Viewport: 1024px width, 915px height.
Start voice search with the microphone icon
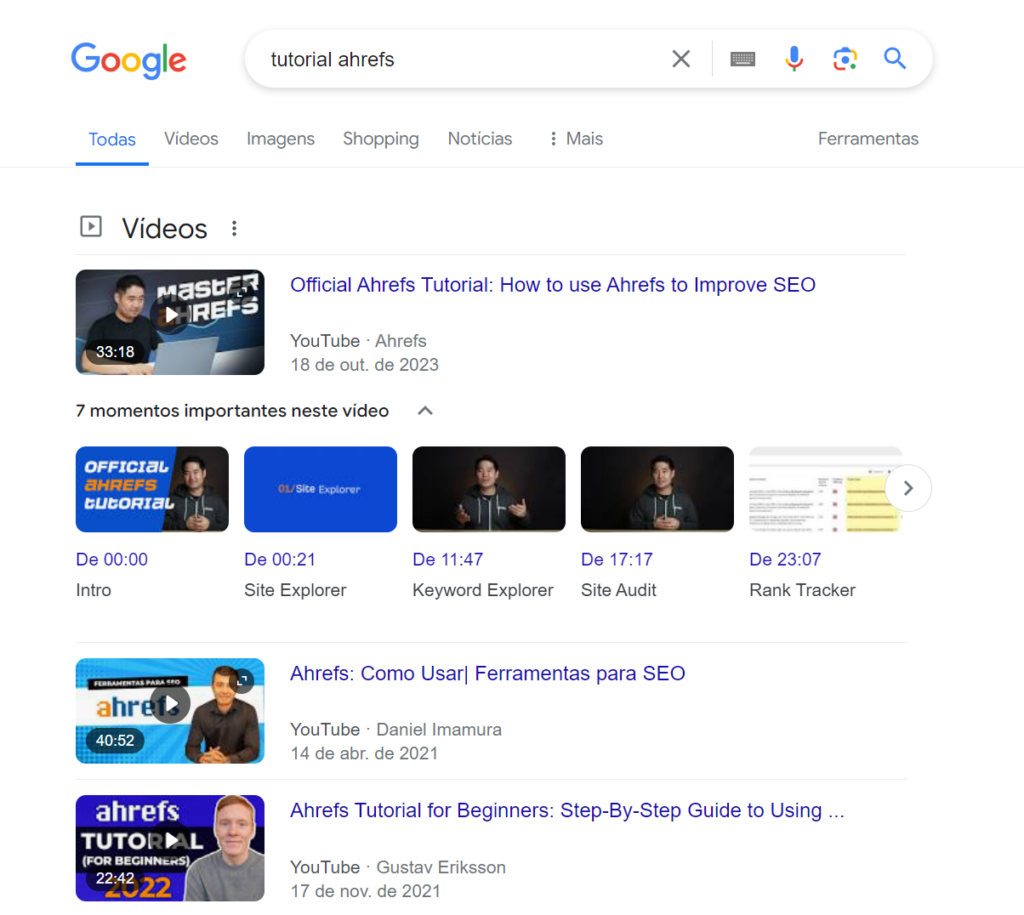click(794, 59)
